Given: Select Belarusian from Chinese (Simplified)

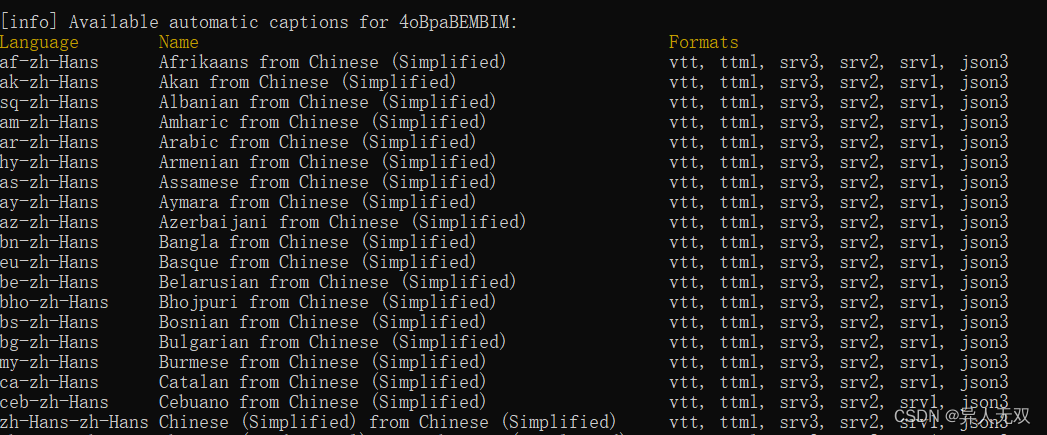Looking at the screenshot, I should click(x=337, y=283).
